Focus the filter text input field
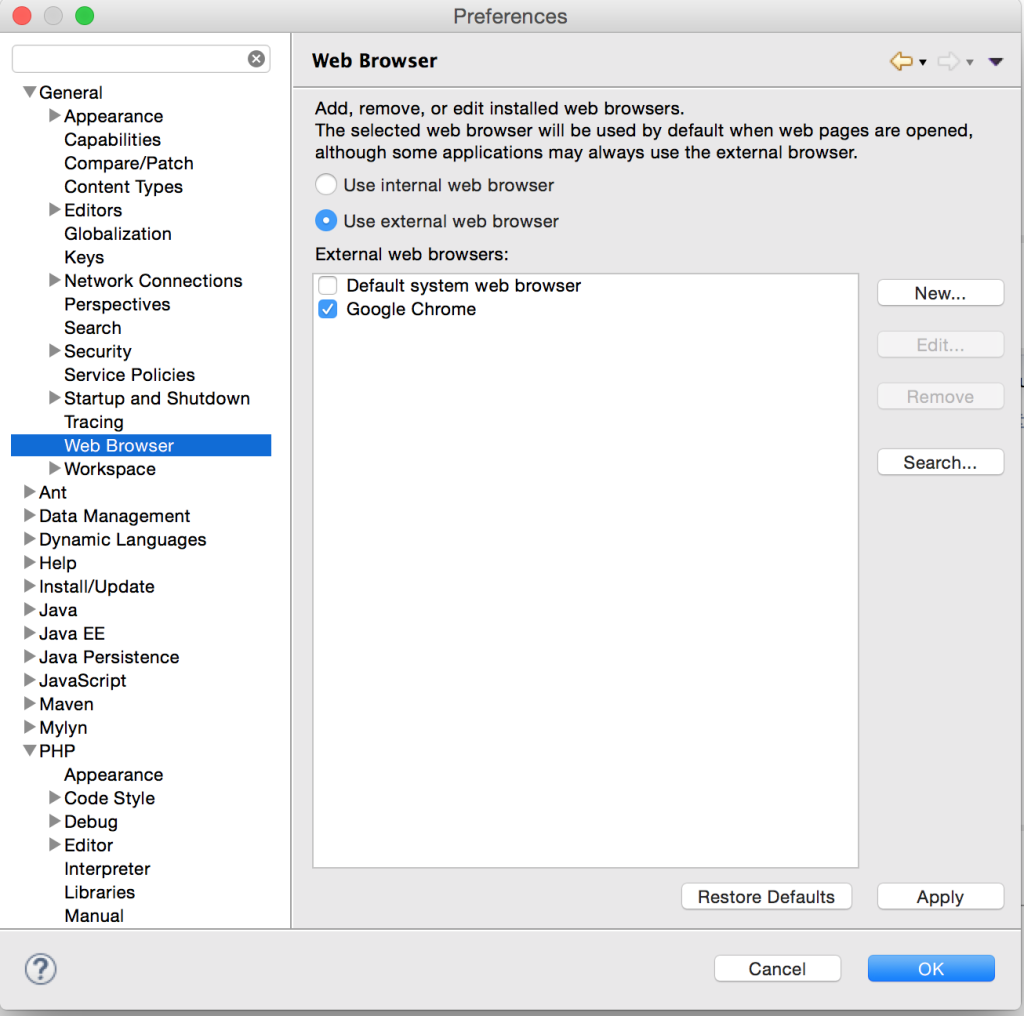 coord(130,59)
